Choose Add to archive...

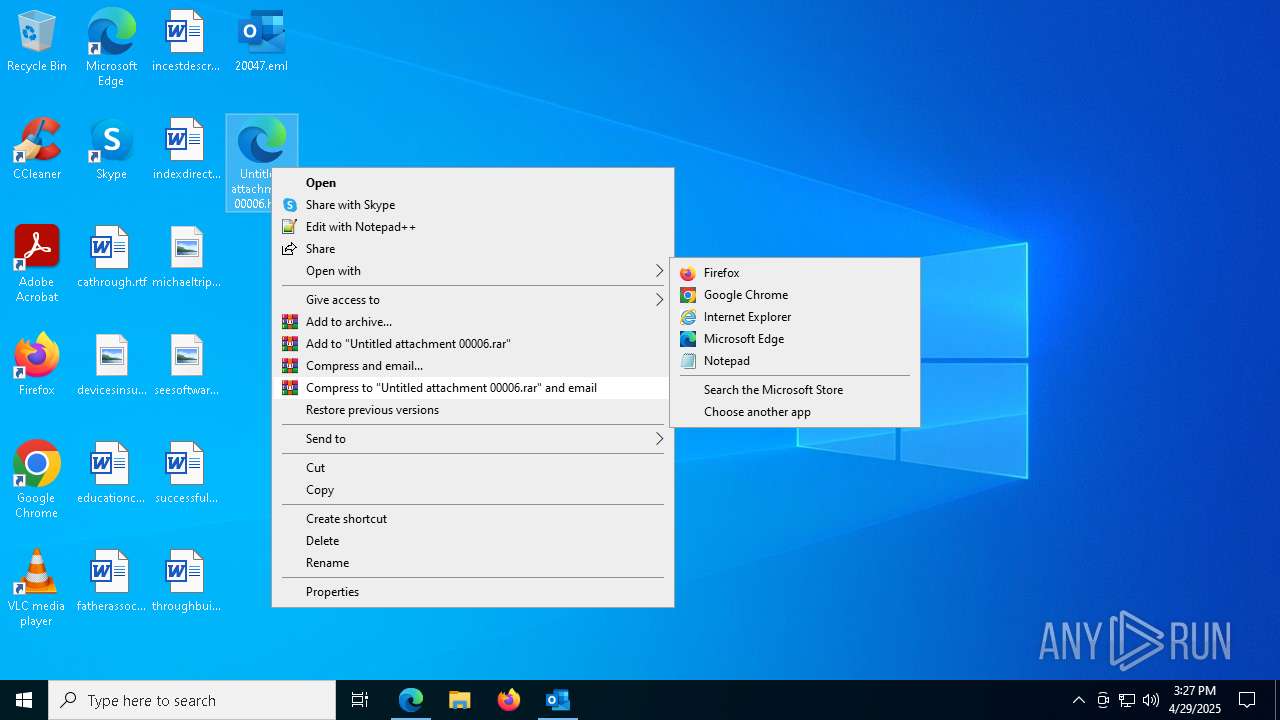[472, 322]
